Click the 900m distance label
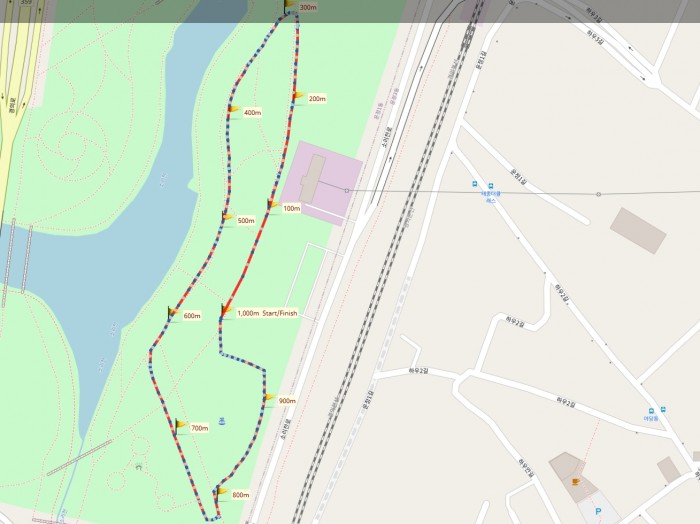Screen dimensions: 700x524 (287, 401)
